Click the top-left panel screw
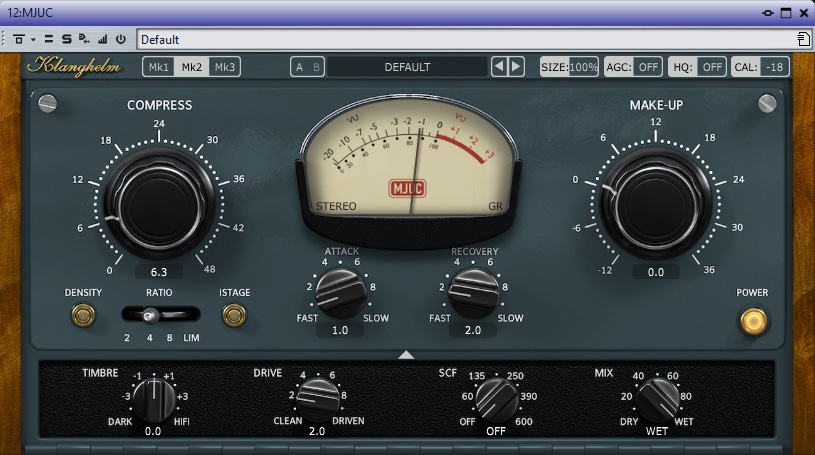The image size is (815, 455). click(47, 103)
